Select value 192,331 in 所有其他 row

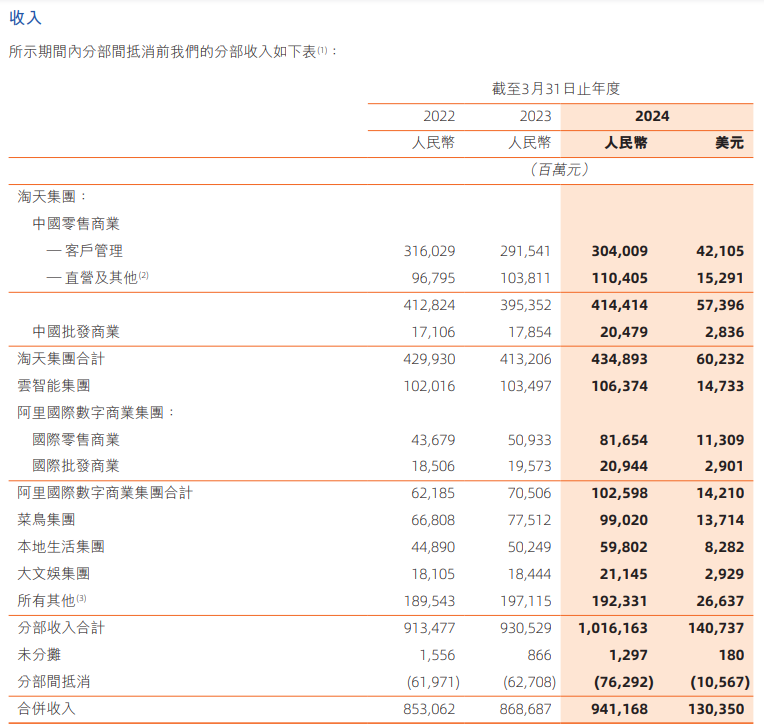pyautogui.click(x=620, y=601)
